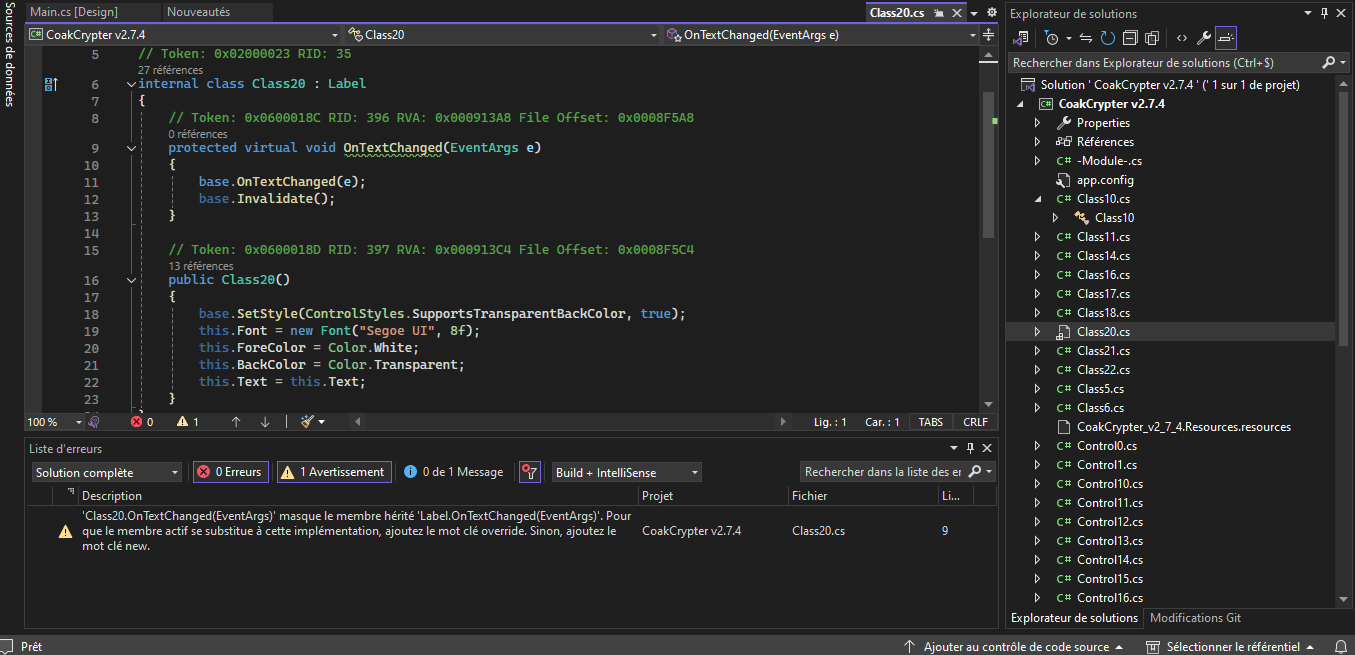Click the View Code angle-brackets icon
1355x655 pixels.
(1181, 38)
